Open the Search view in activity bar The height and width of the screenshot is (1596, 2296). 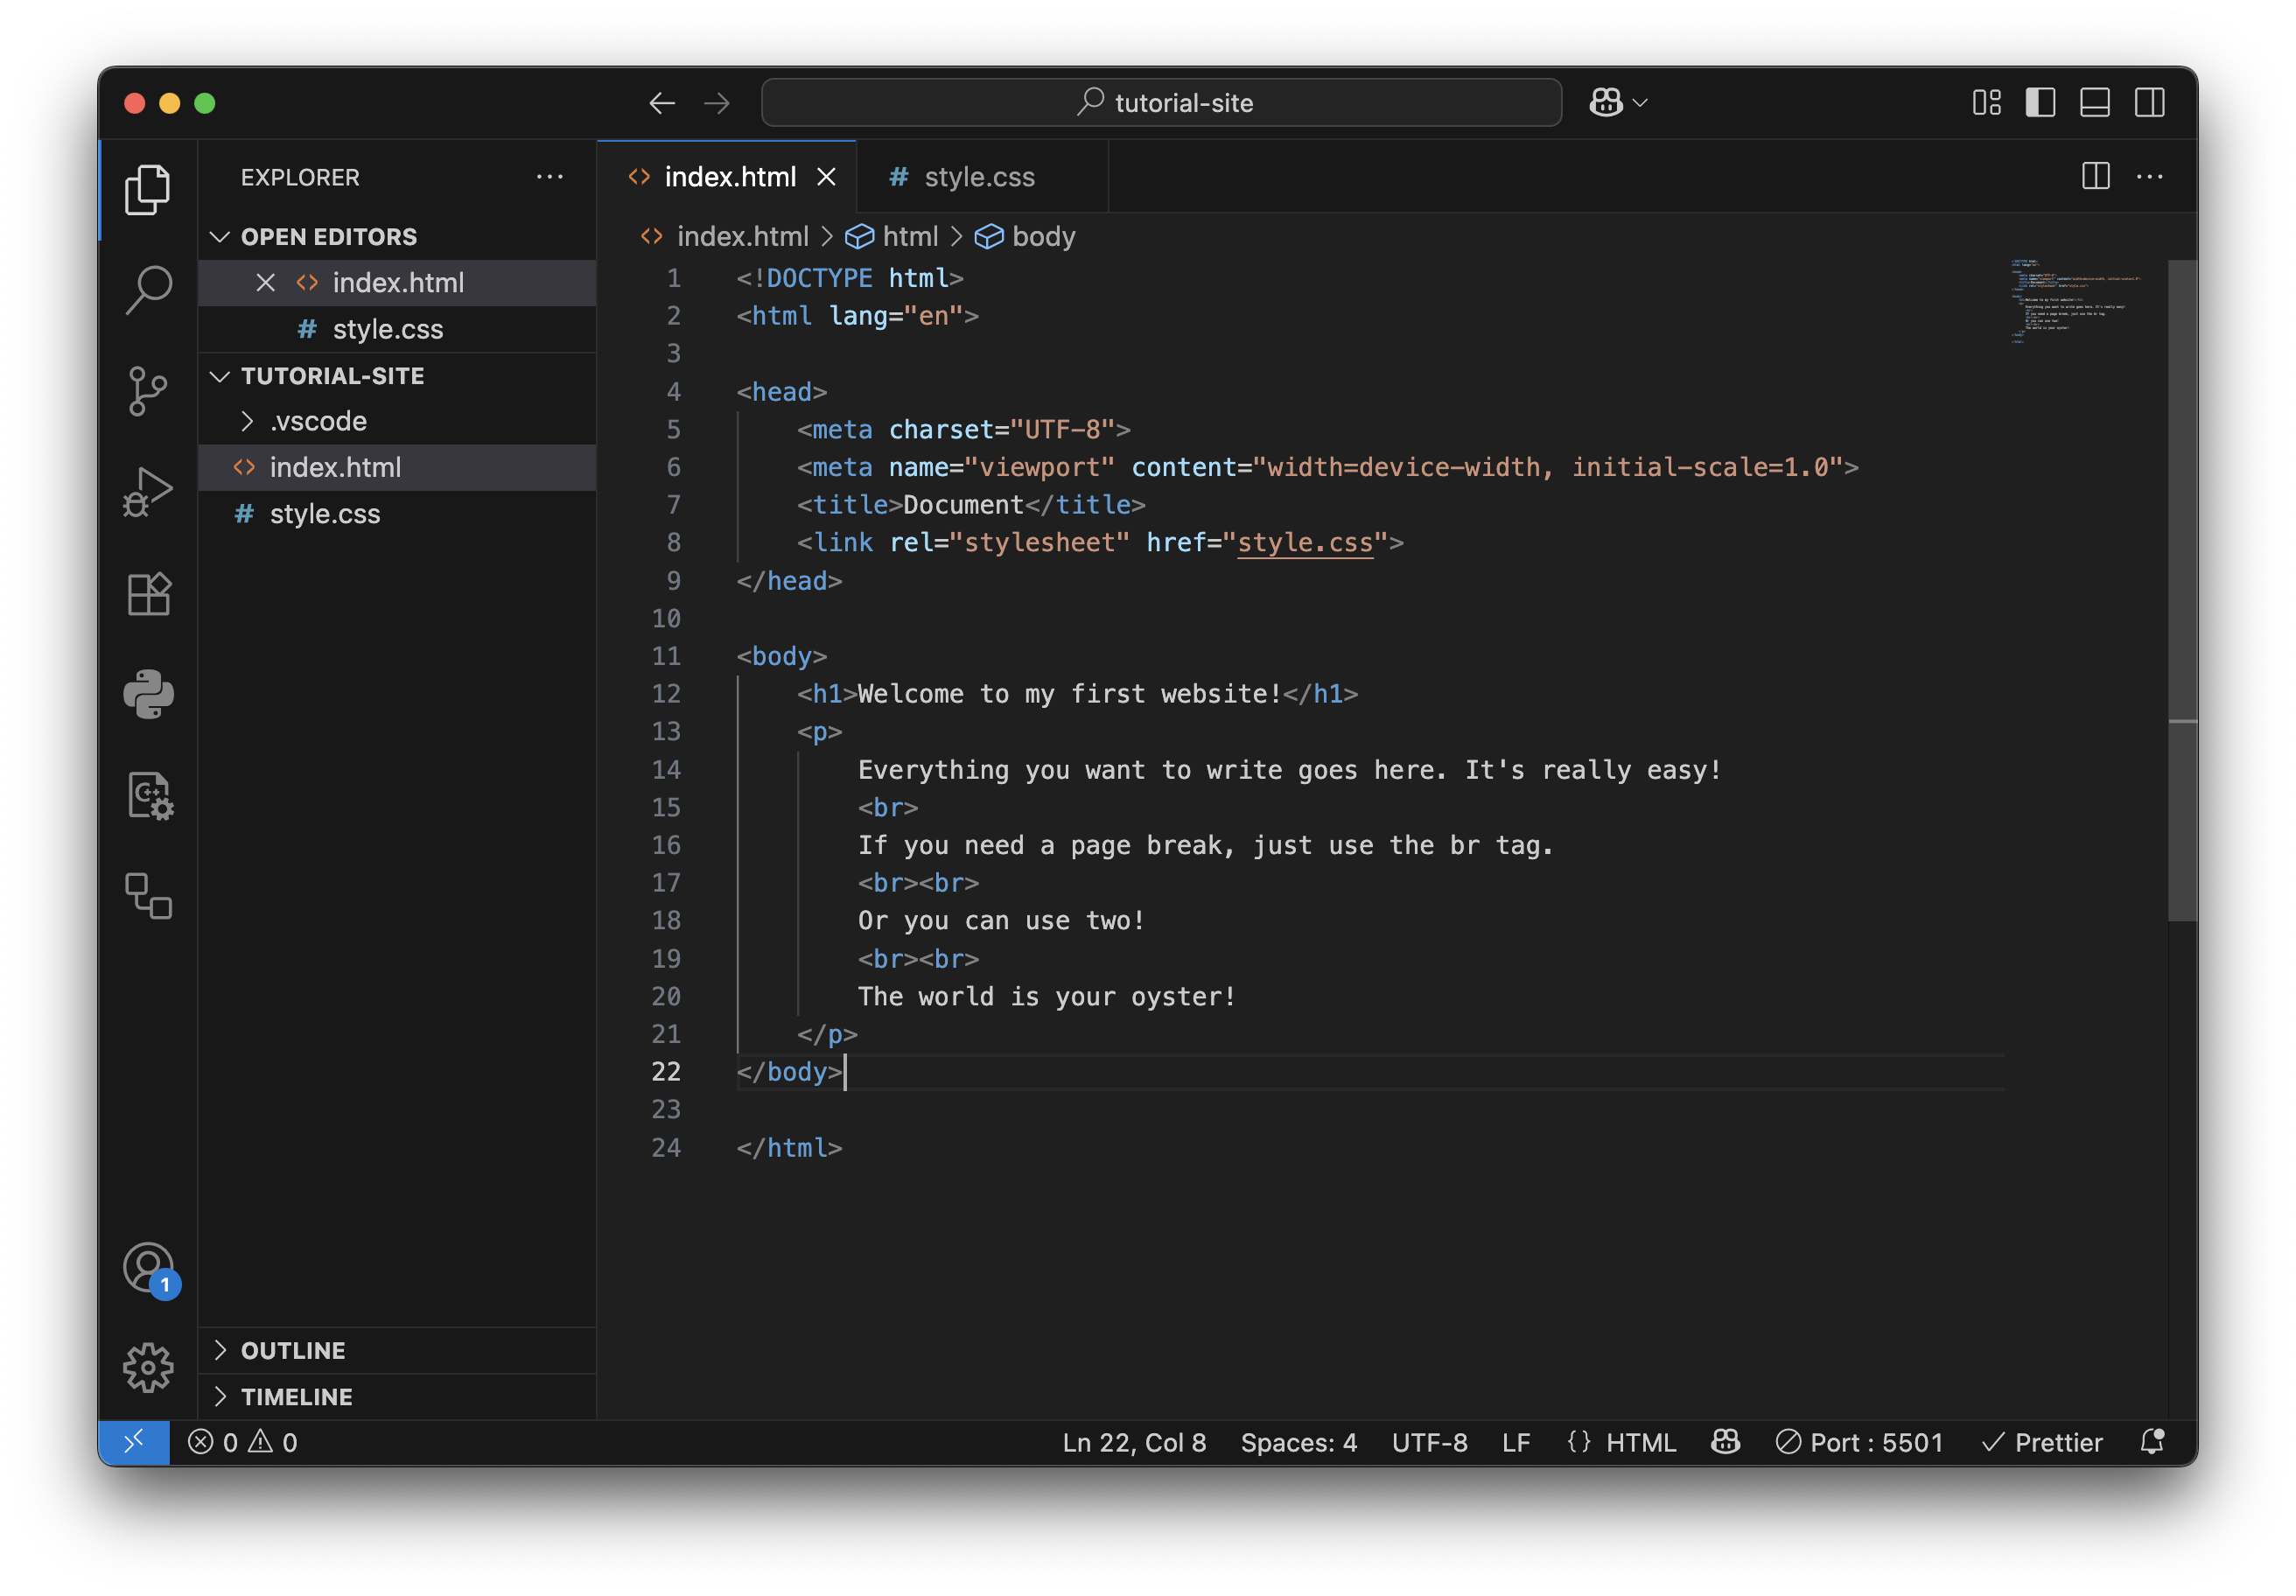[148, 289]
